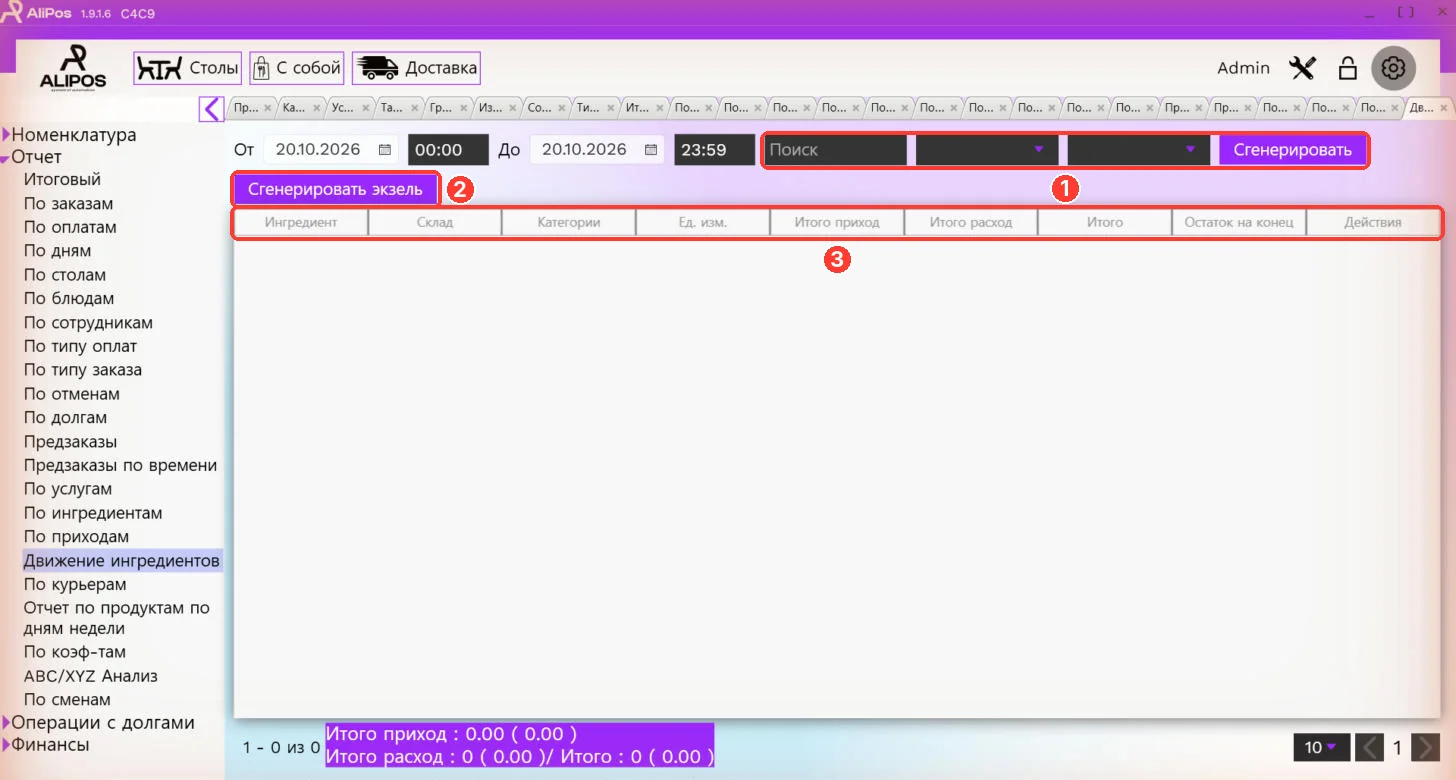1456x780 pixels.
Task: Click the Поиск search field
Action: click(x=835, y=150)
